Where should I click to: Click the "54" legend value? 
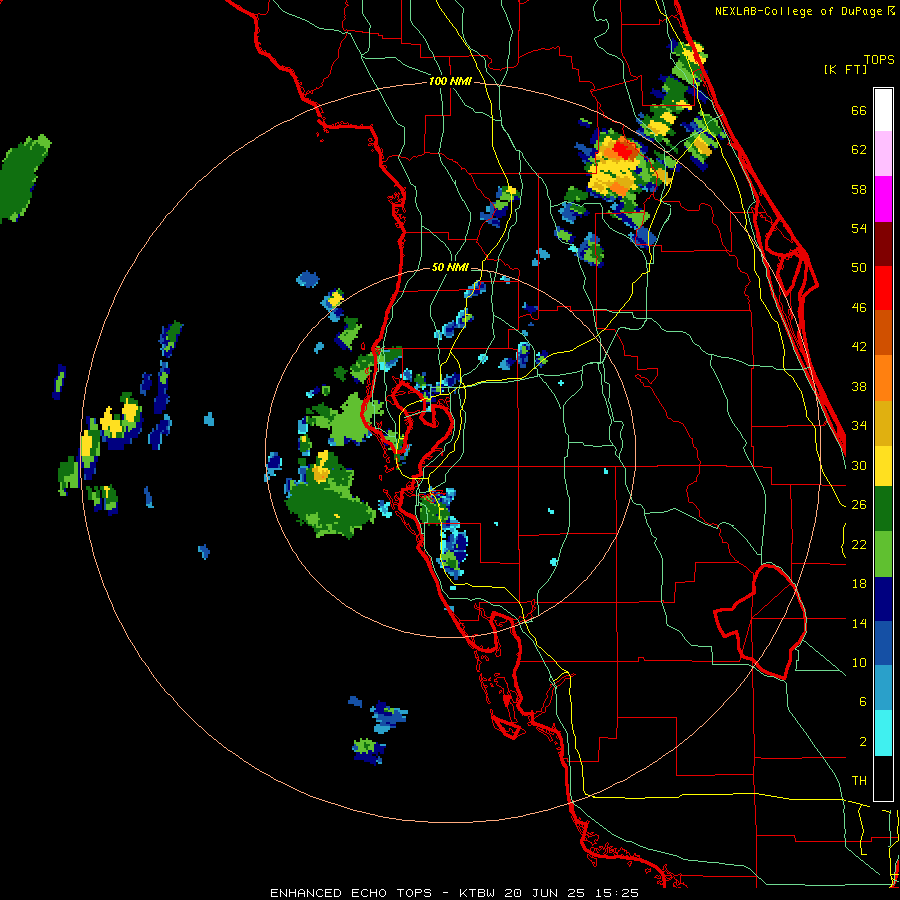(859, 228)
